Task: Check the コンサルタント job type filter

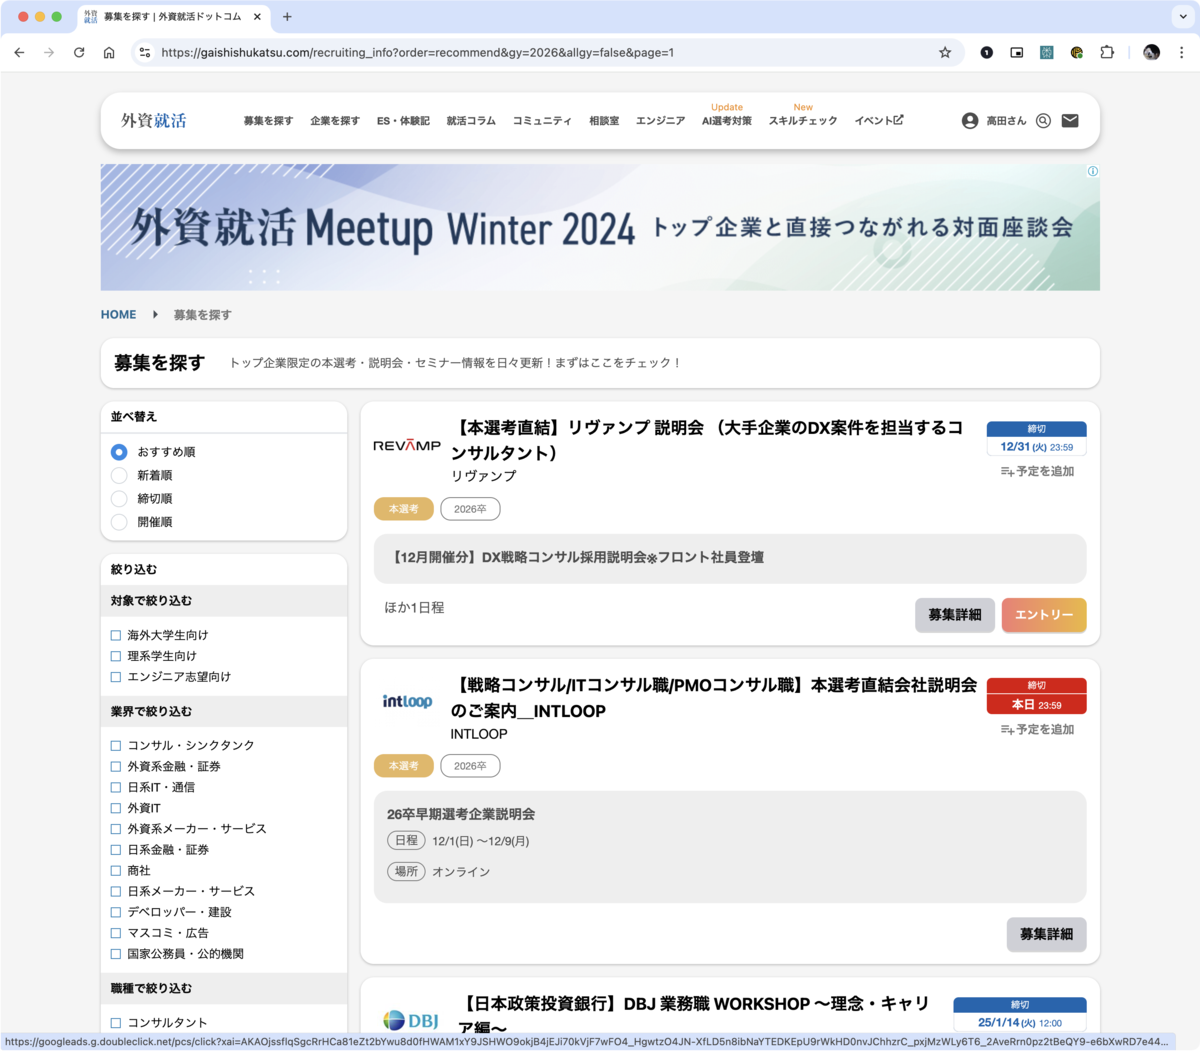Action: point(116,1022)
